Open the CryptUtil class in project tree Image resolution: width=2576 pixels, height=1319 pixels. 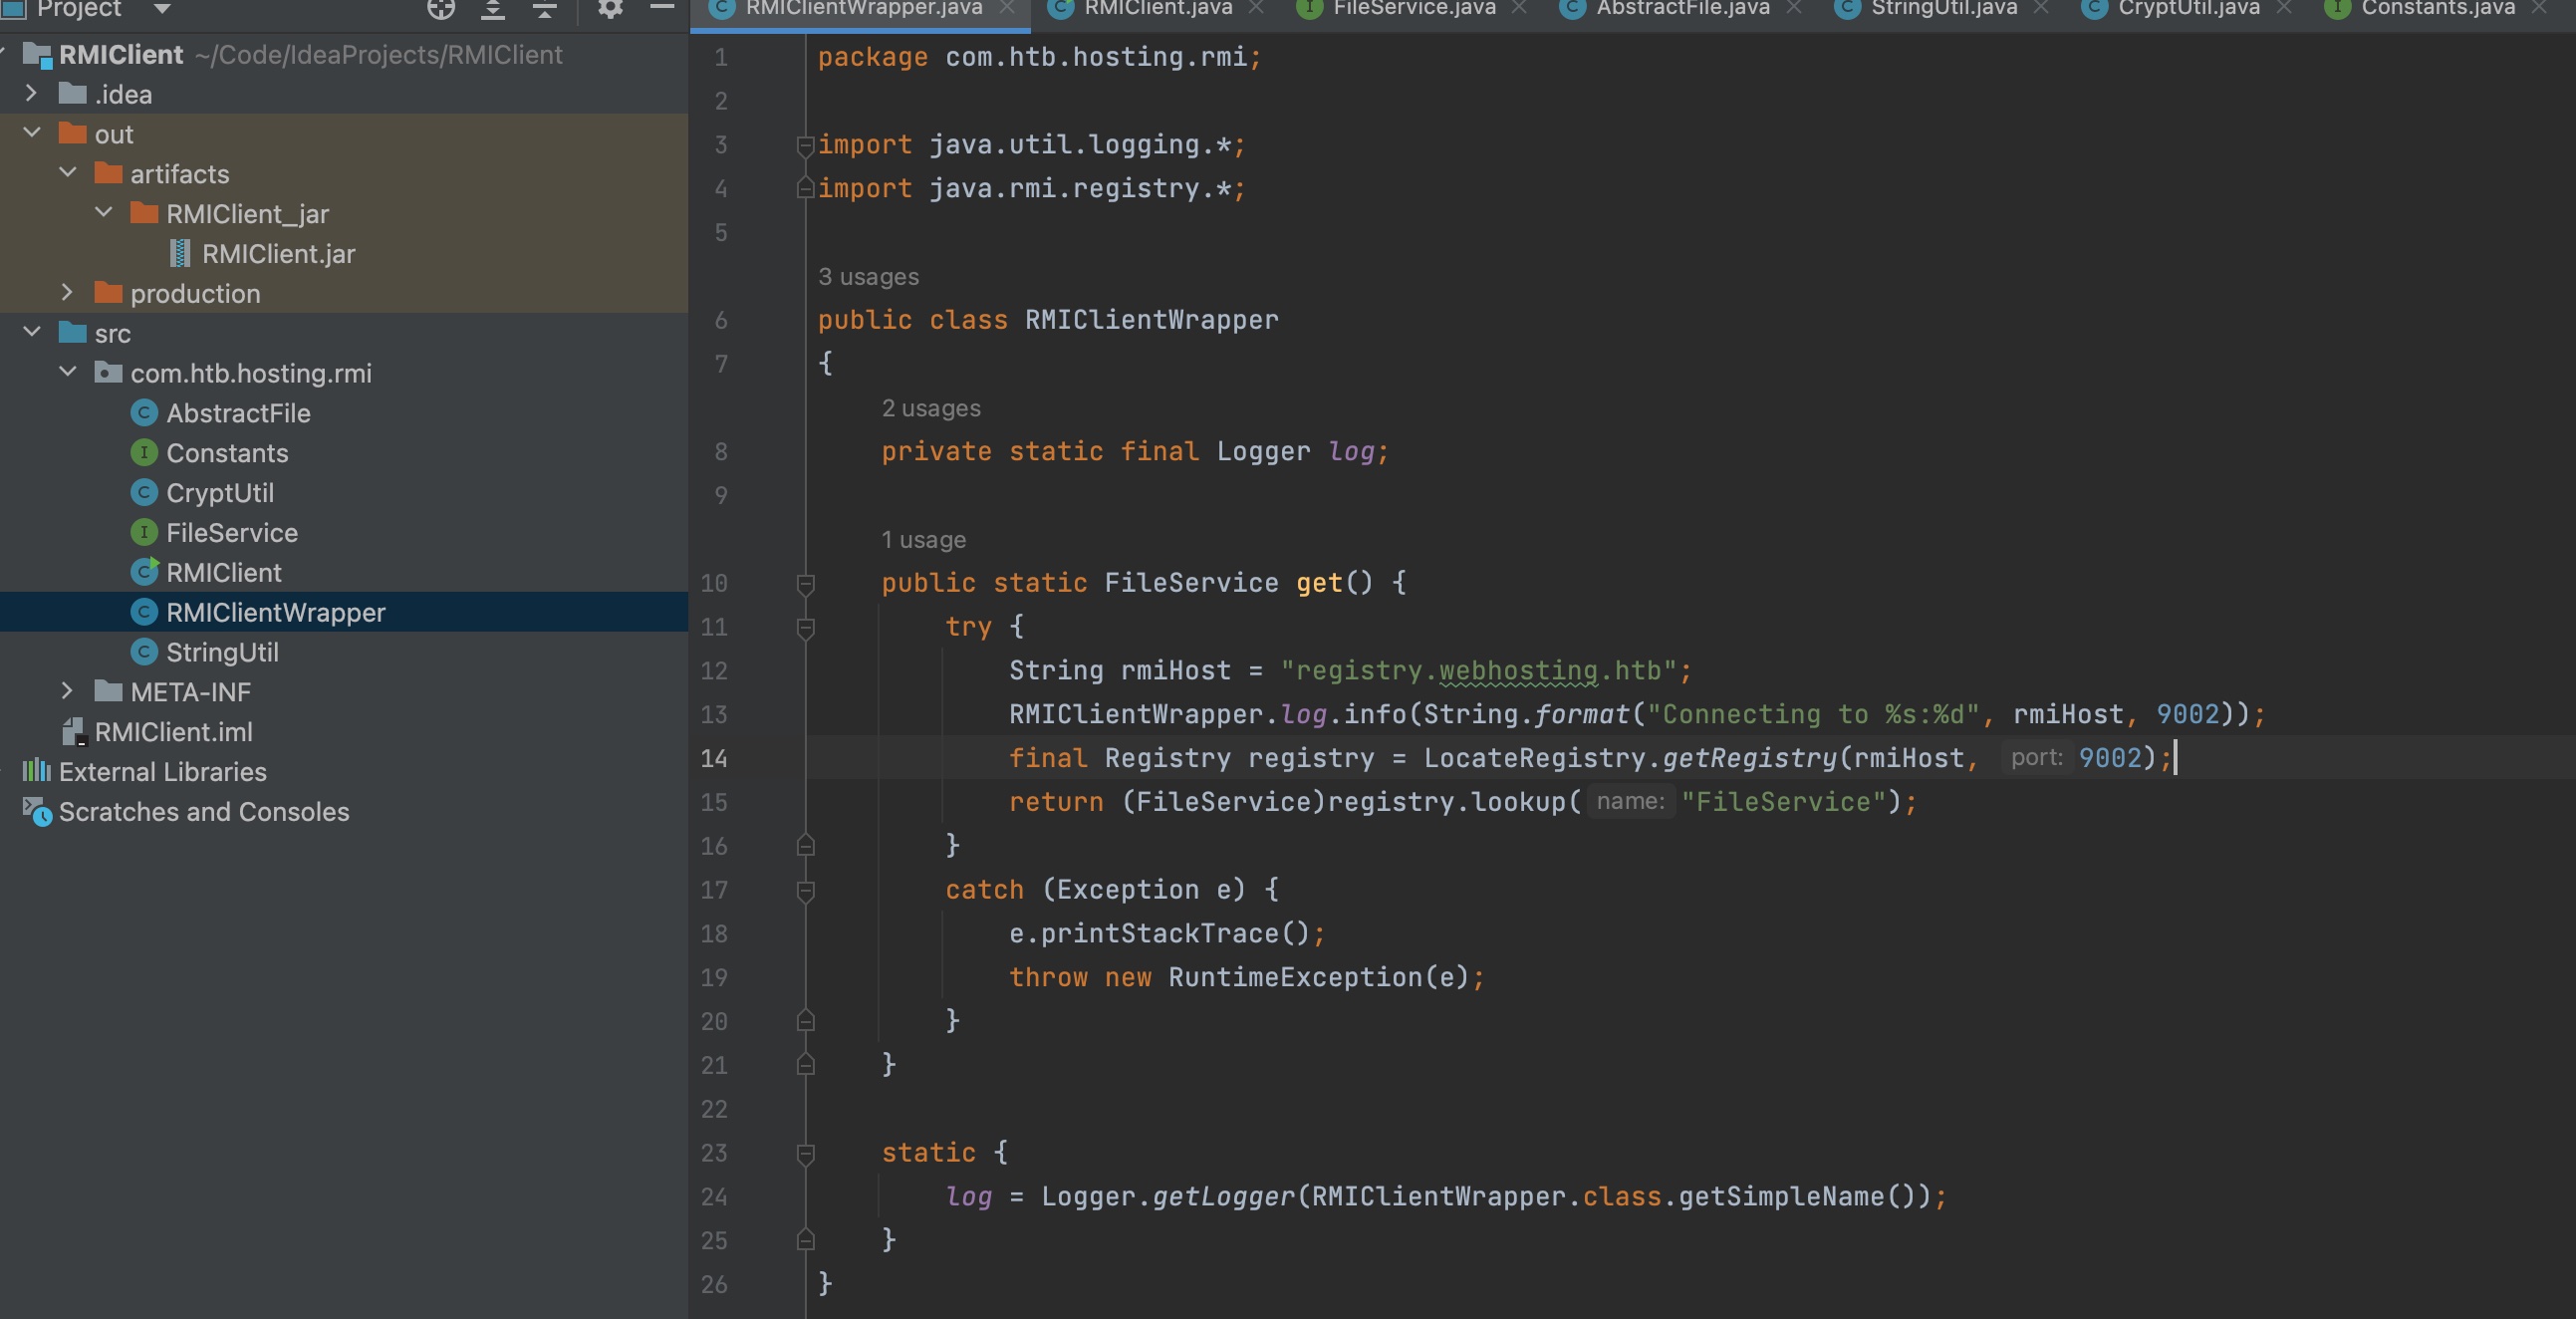click(219, 493)
